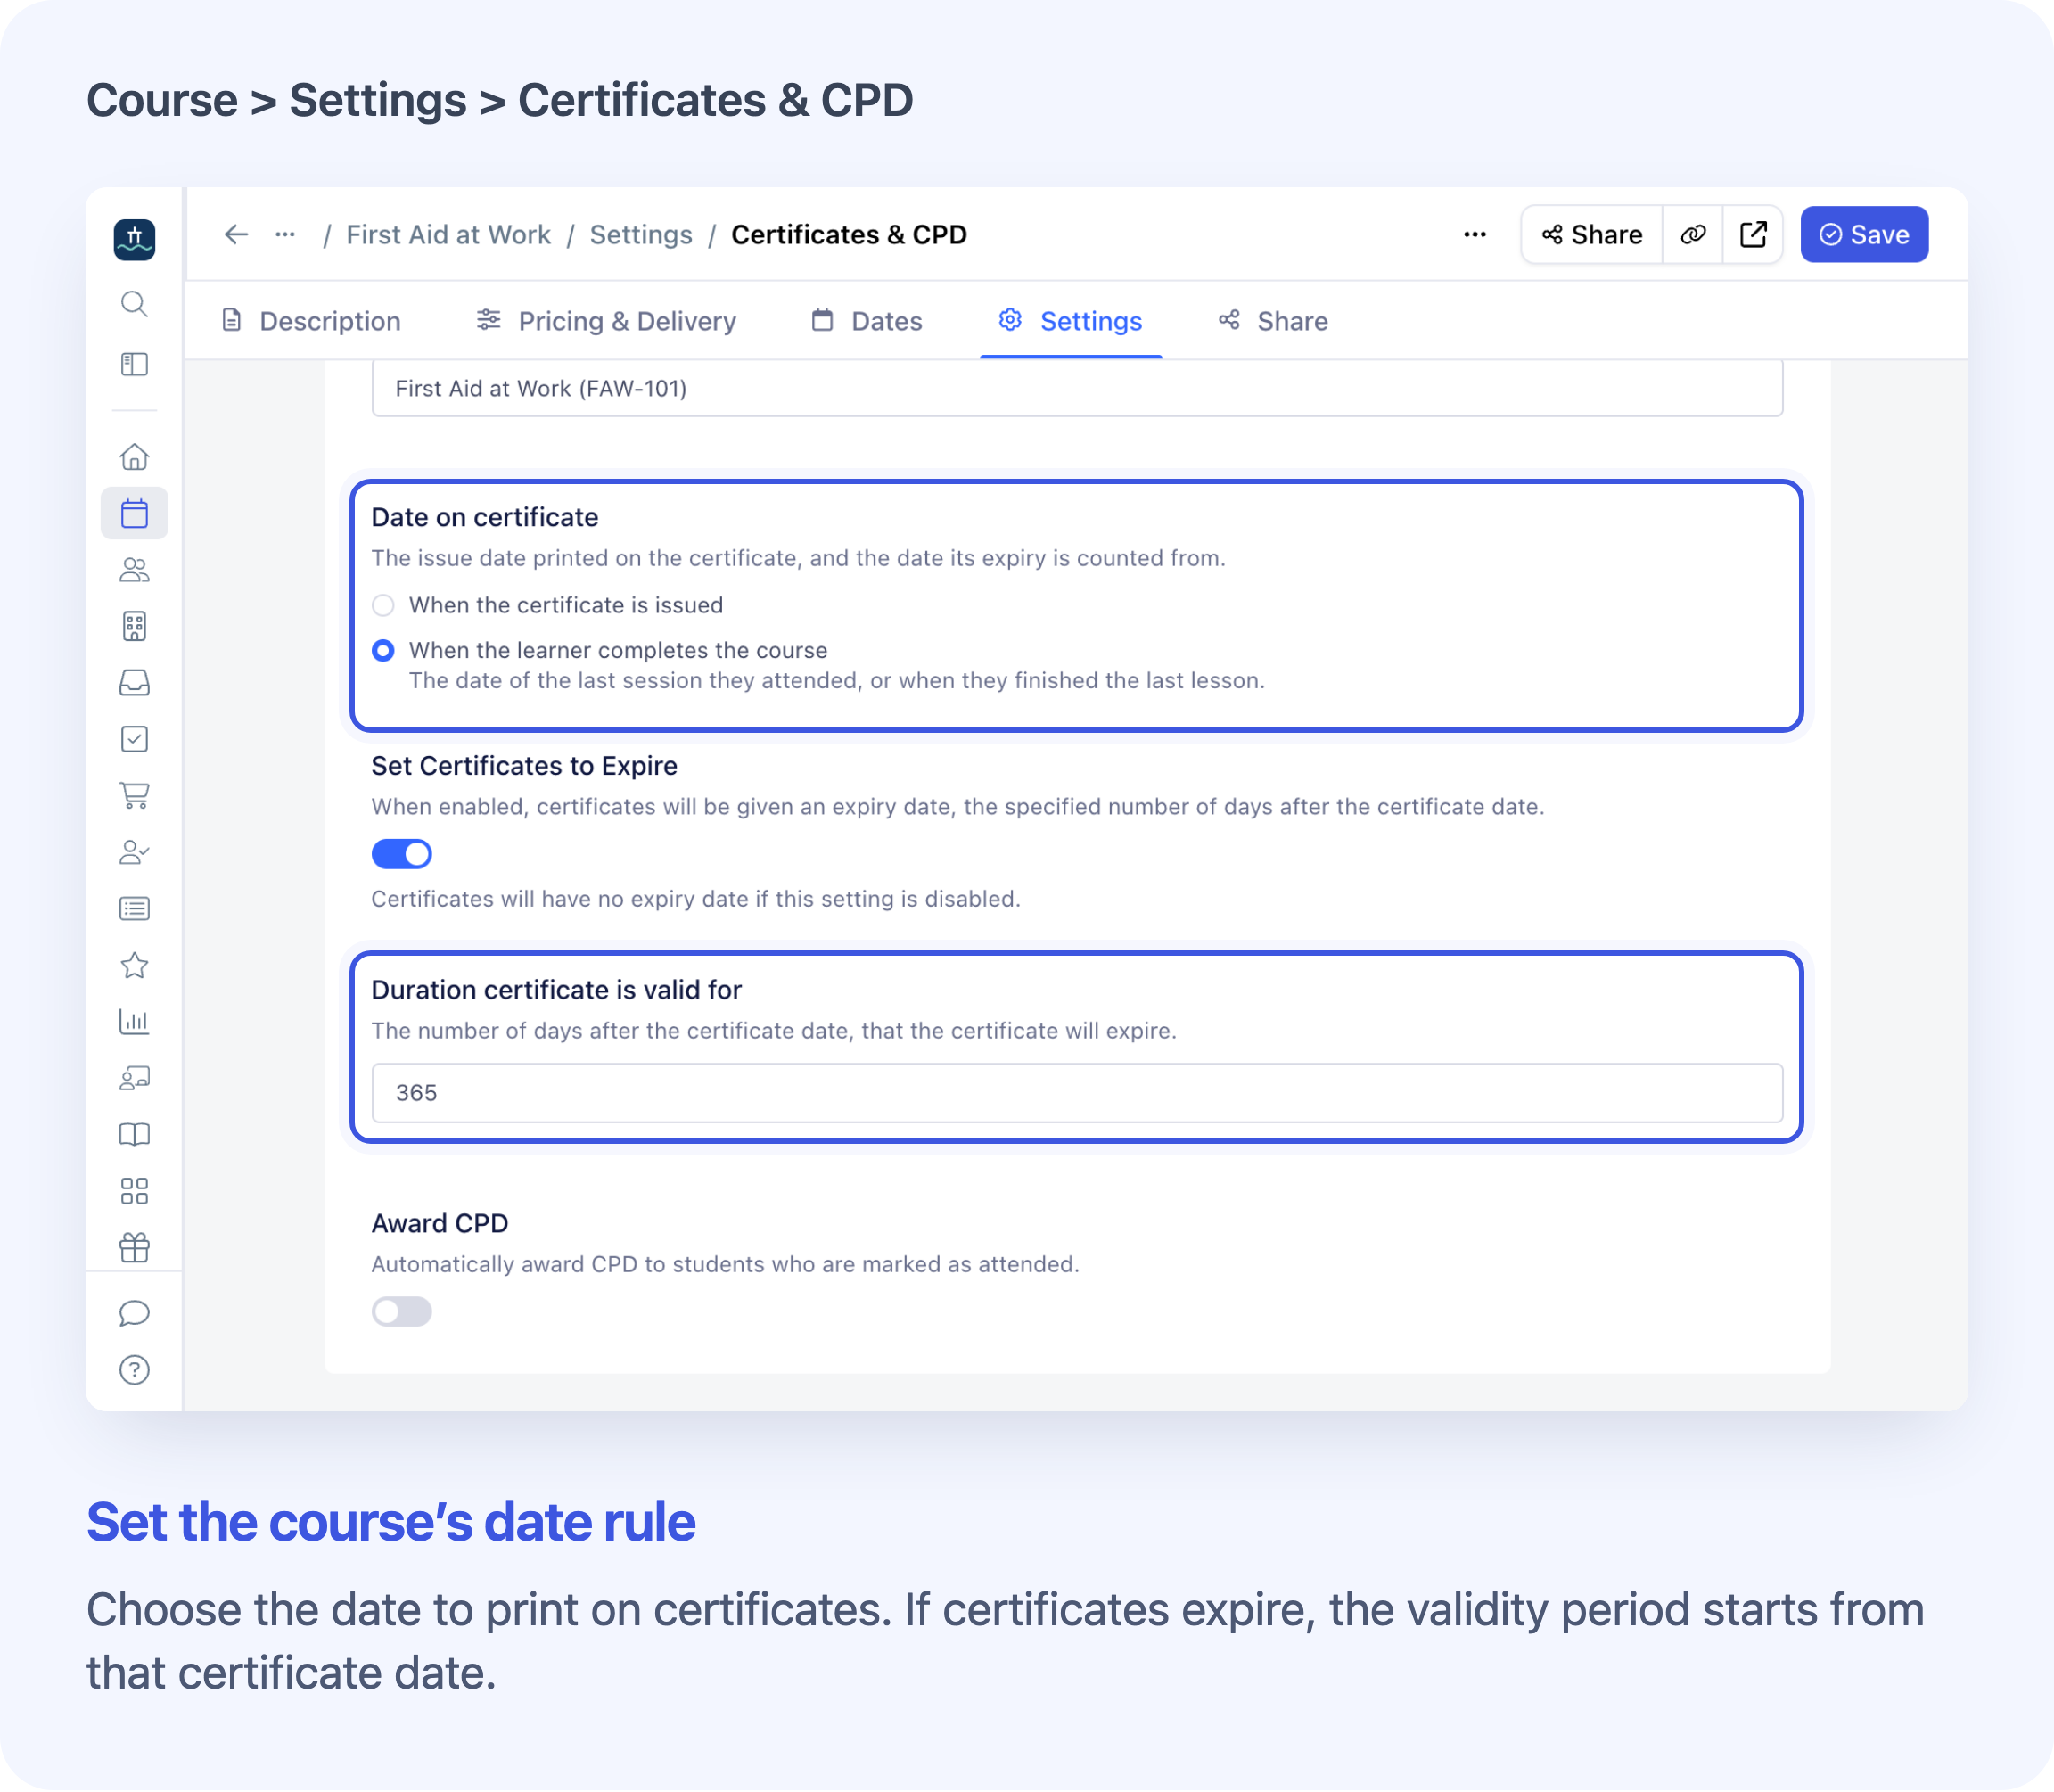Open the star favourites icon
This screenshot has height=1792, width=2054.
point(134,965)
